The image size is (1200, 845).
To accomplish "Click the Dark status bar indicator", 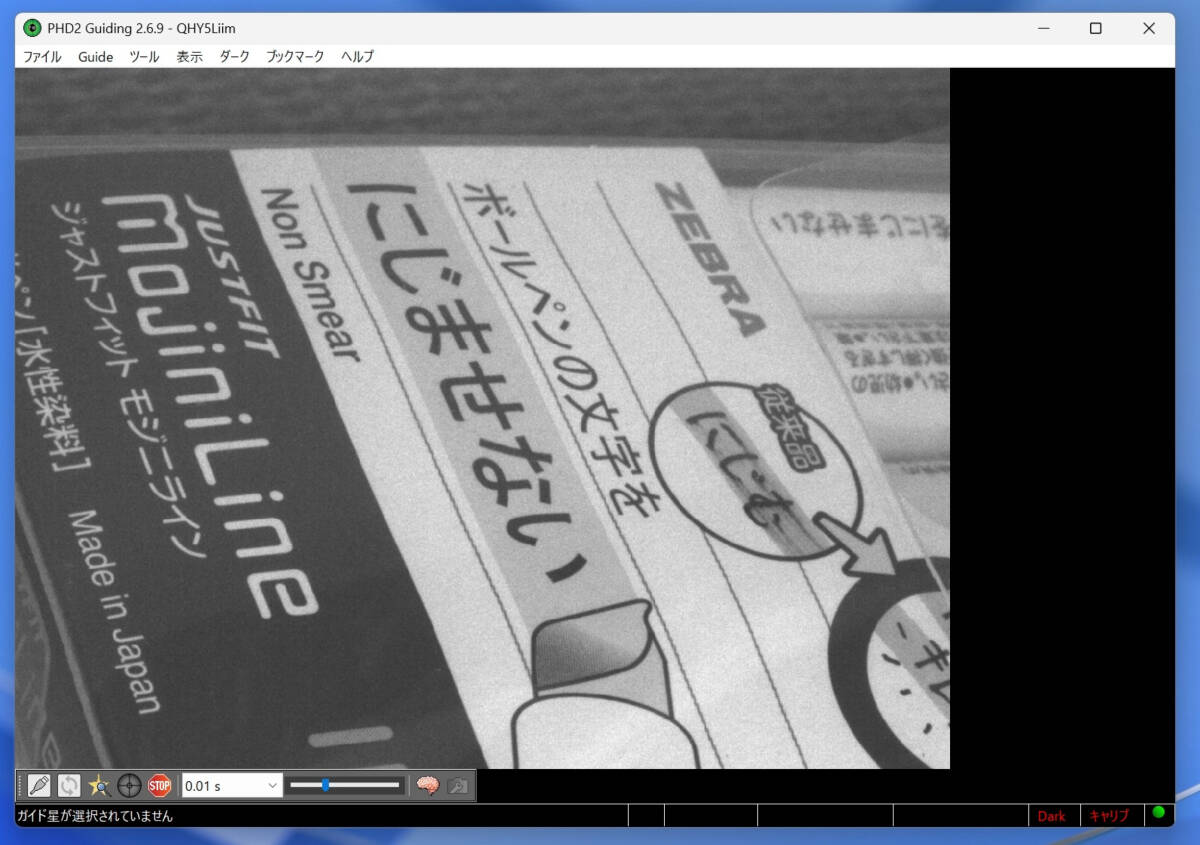I will coord(1051,816).
